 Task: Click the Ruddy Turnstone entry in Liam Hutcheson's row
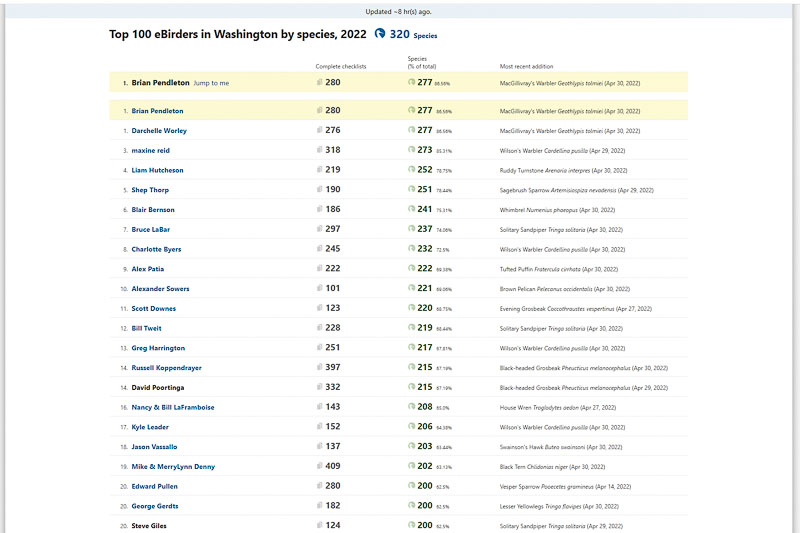(x=563, y=171)
